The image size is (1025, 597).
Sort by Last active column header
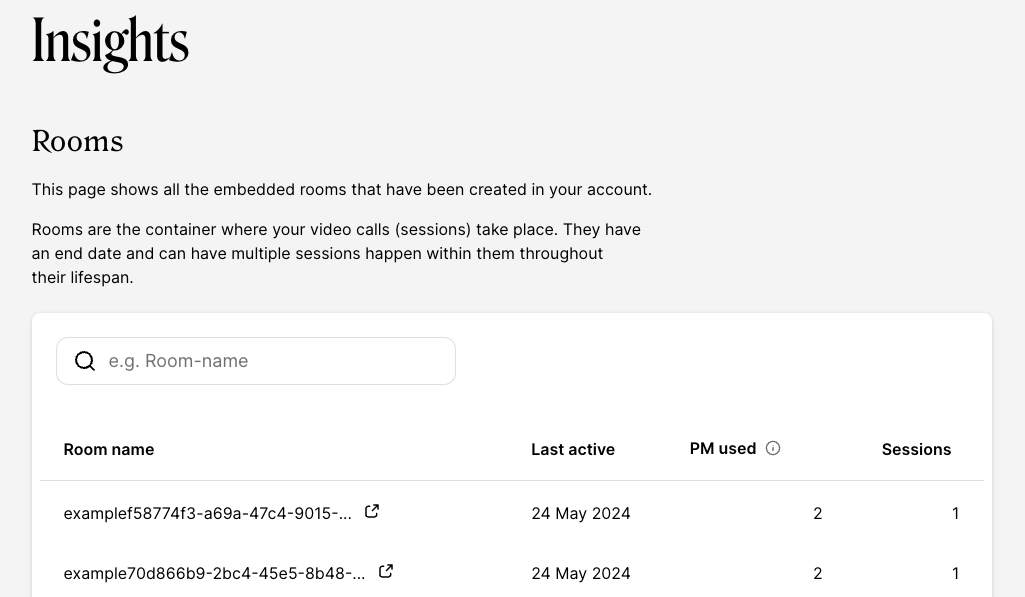(x=573, y=449)
